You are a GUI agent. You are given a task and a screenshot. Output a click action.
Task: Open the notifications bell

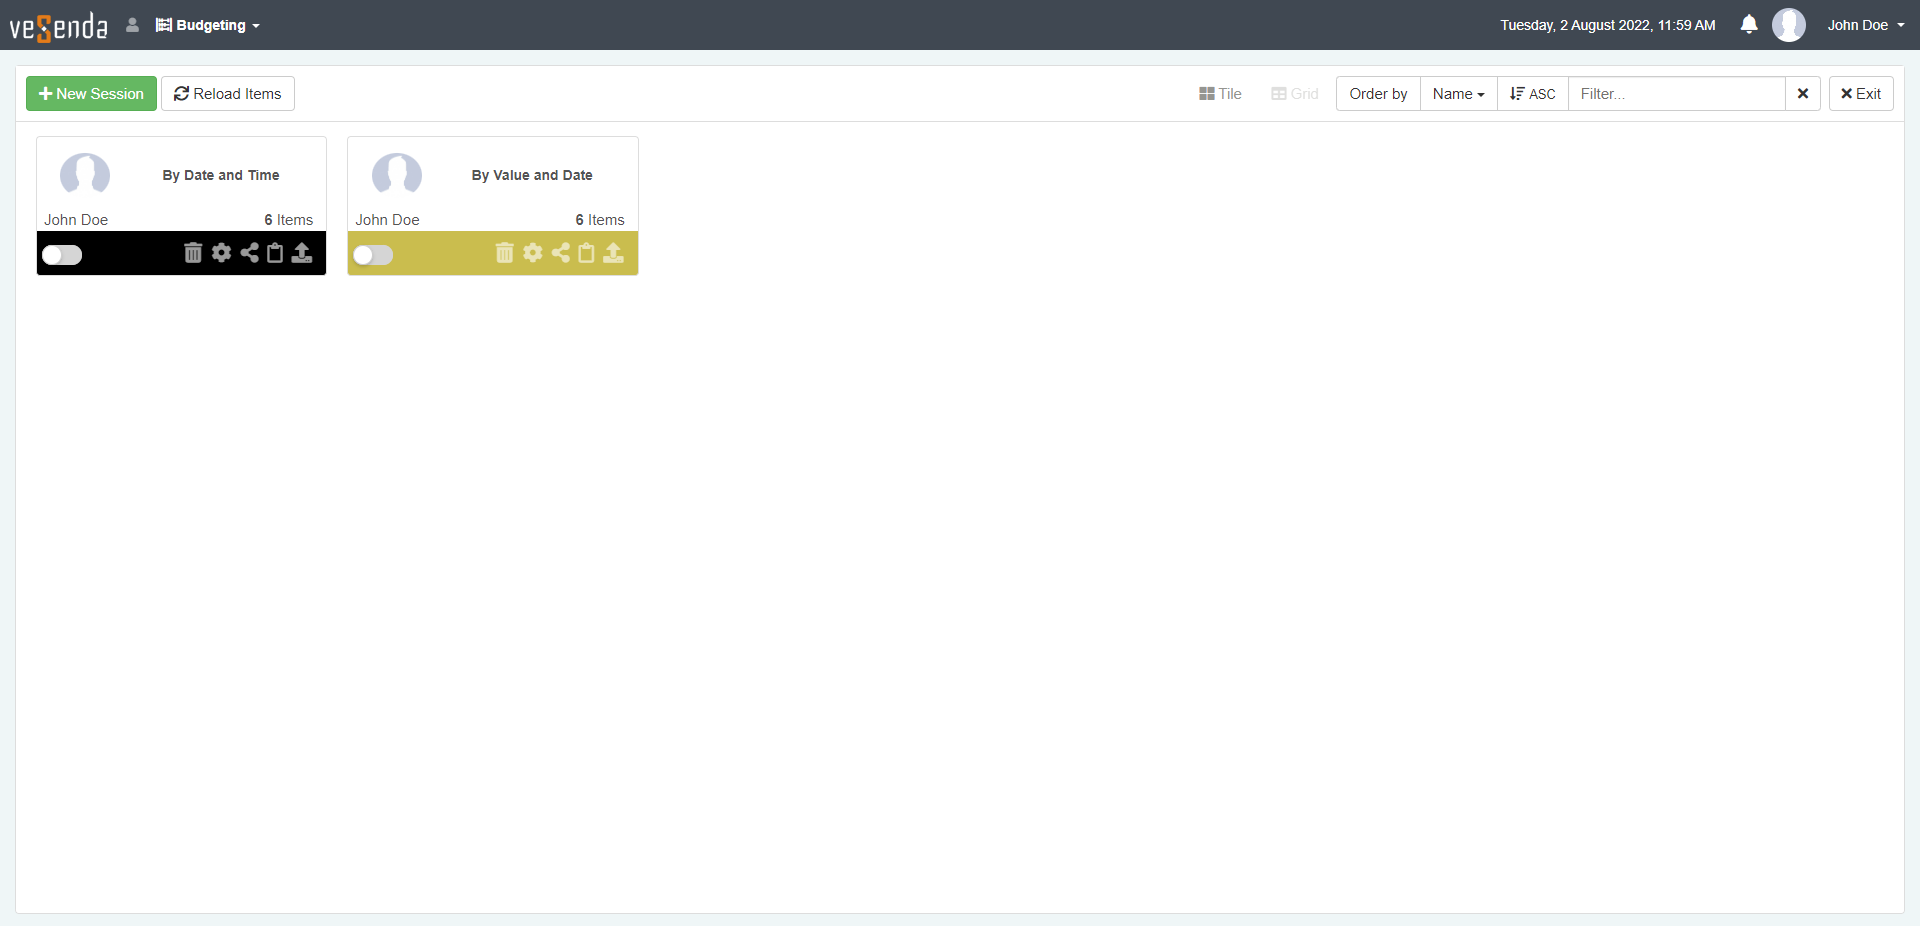(1748, 25)
